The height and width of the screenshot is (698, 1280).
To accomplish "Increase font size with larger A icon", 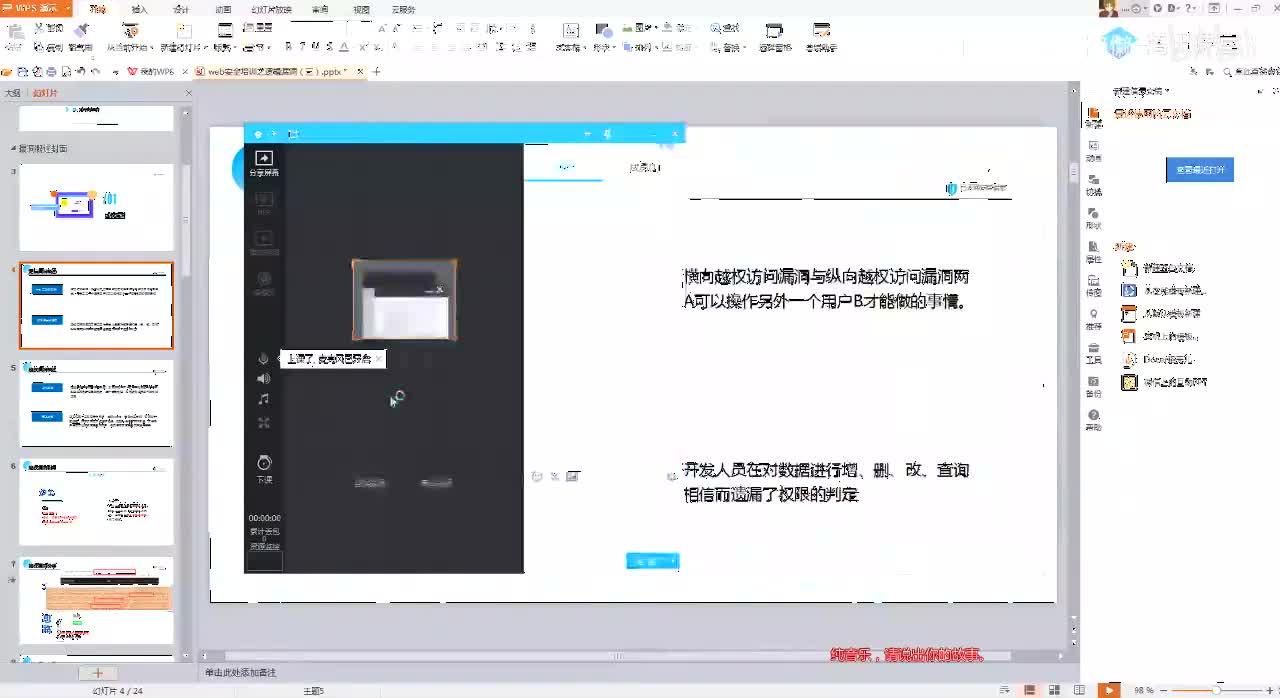I will [x=382, y=28].
